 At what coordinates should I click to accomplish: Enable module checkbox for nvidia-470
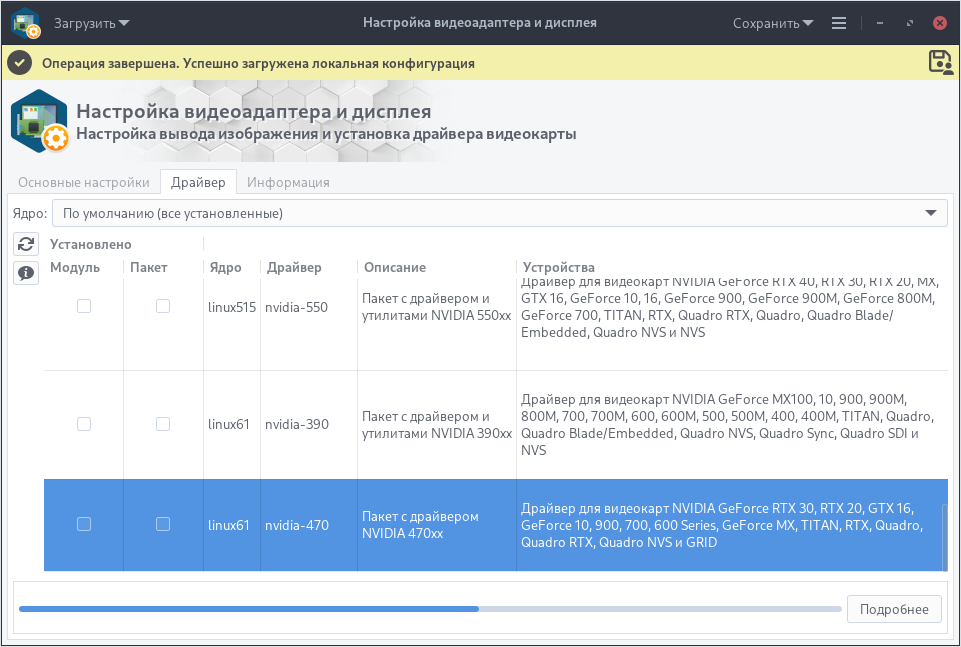pos(84,524)
